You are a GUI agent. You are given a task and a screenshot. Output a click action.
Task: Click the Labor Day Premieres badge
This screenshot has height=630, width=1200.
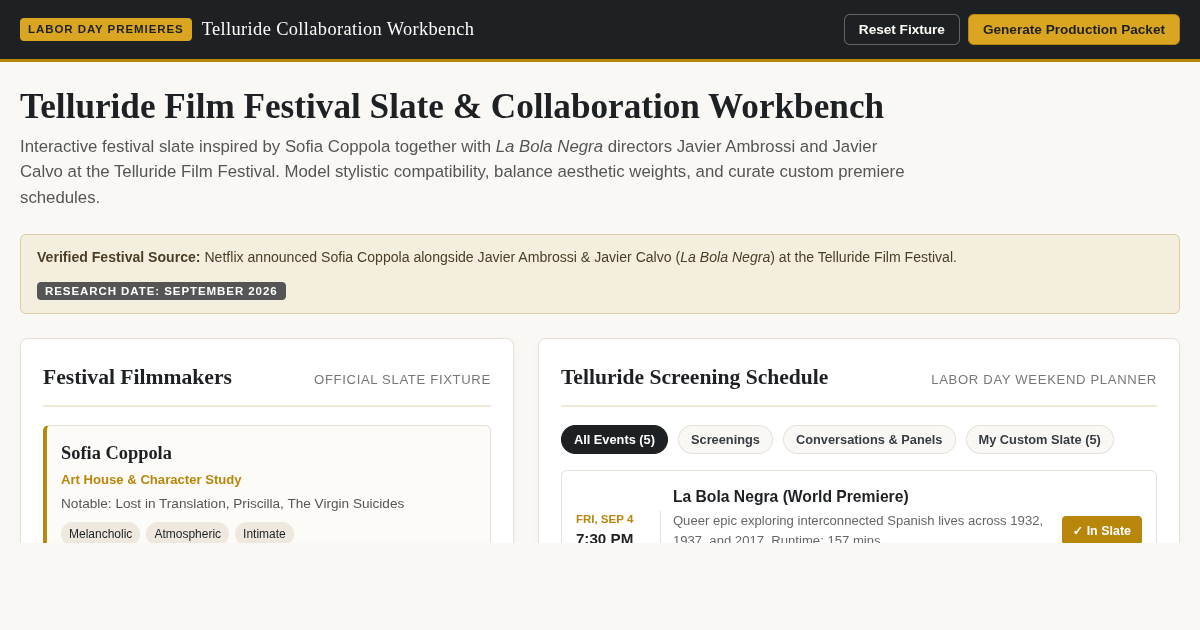(106, 29)
